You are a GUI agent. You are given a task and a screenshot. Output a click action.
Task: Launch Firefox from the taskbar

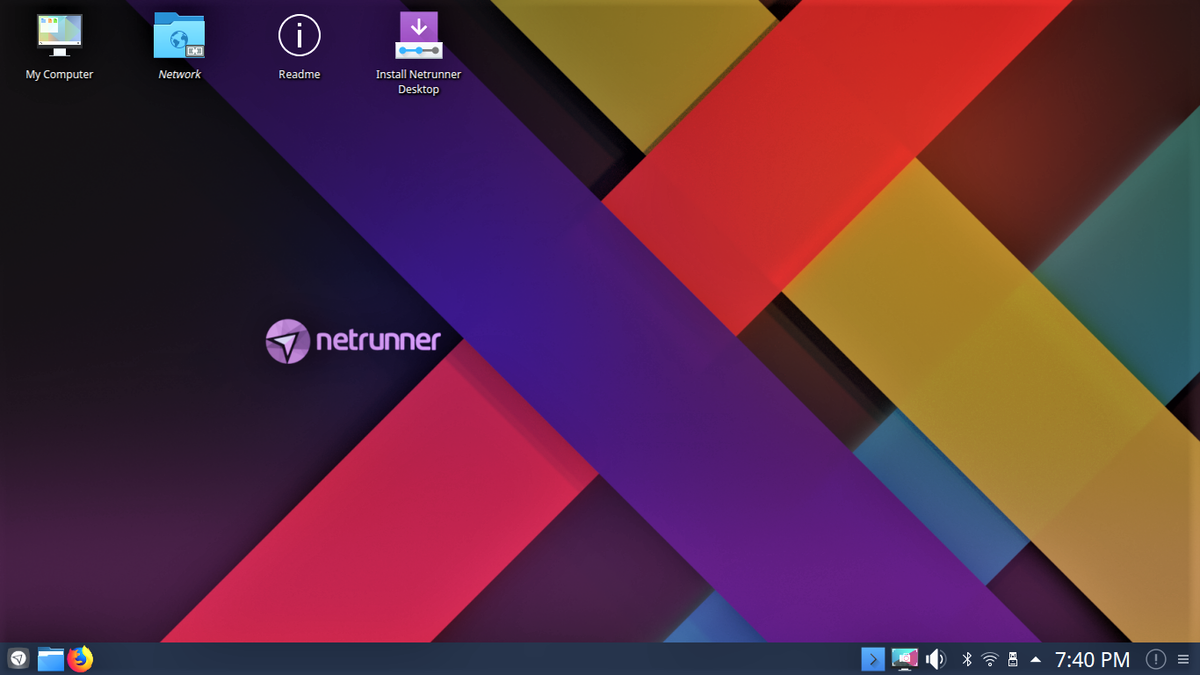pos(80,659)
